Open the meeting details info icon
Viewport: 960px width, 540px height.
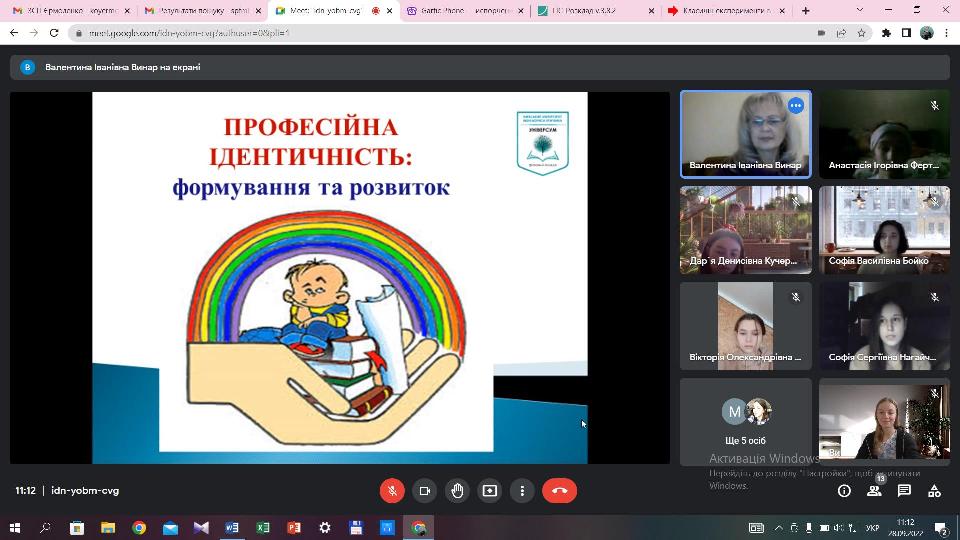[x=844, y=491]
